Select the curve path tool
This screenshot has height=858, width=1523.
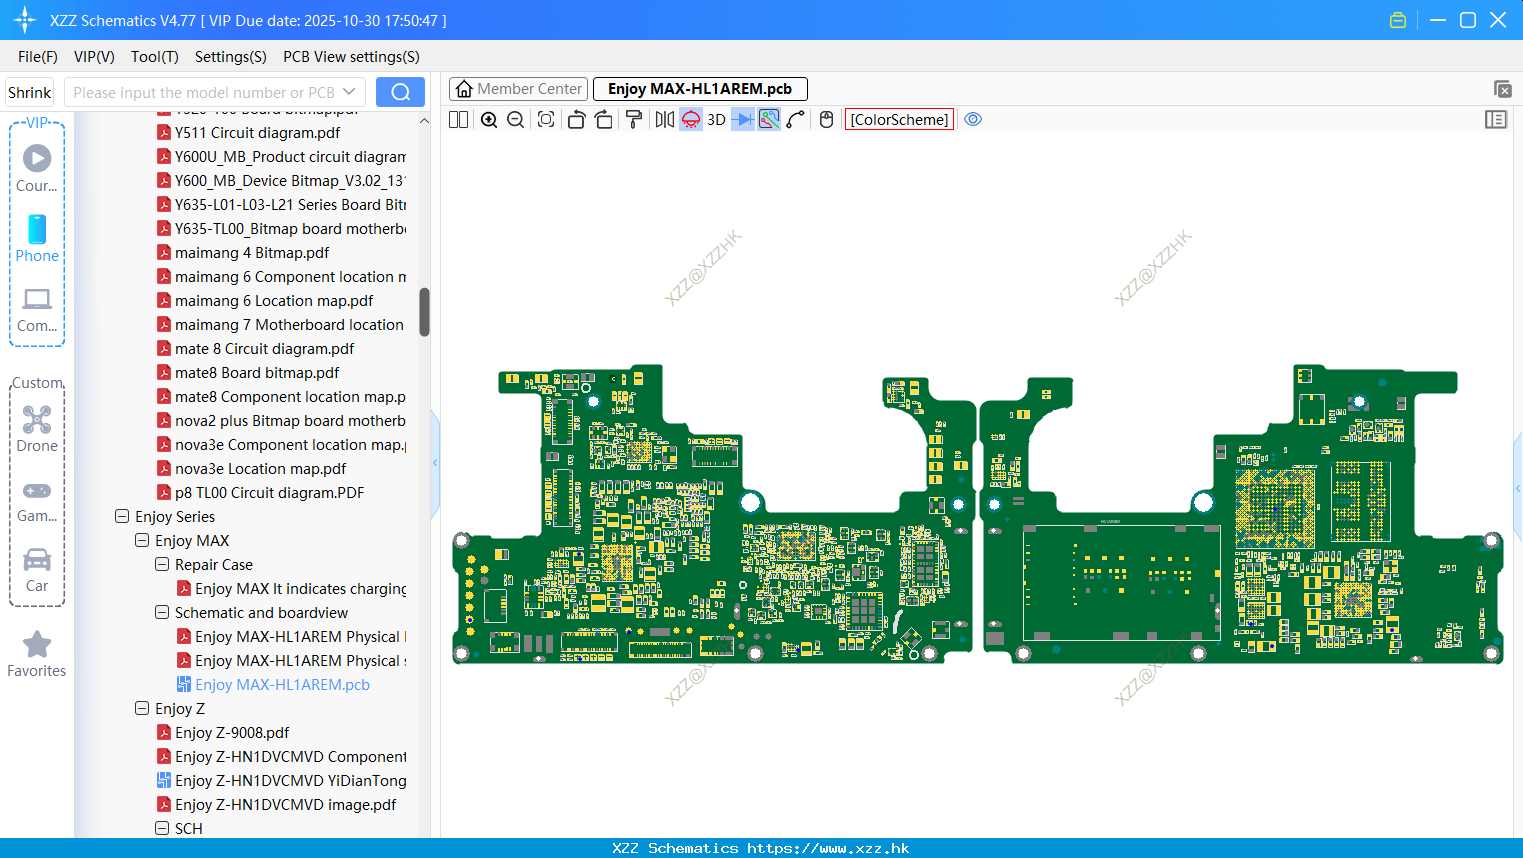[x=795, y=119]
